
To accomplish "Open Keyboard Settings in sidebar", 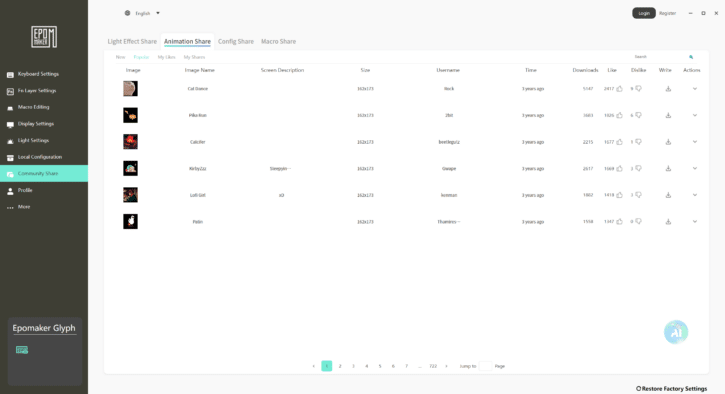I will tap(44, 74).
